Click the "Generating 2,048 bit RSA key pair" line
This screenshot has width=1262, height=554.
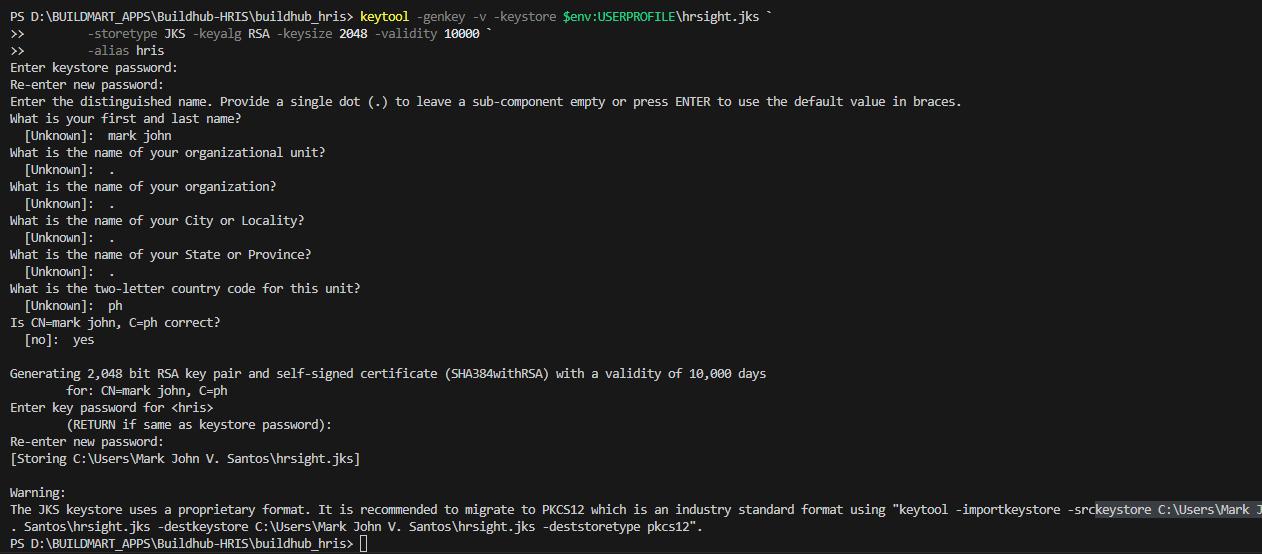click(387, 374)
